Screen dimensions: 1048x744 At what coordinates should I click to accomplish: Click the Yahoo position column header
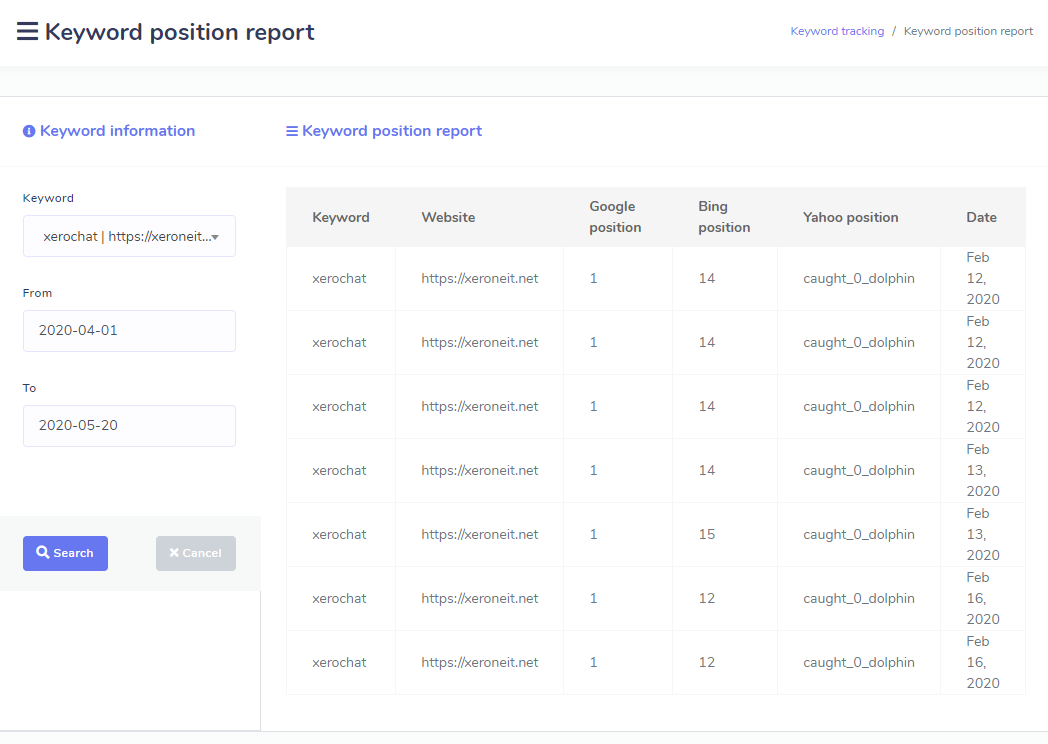[850, 217]
